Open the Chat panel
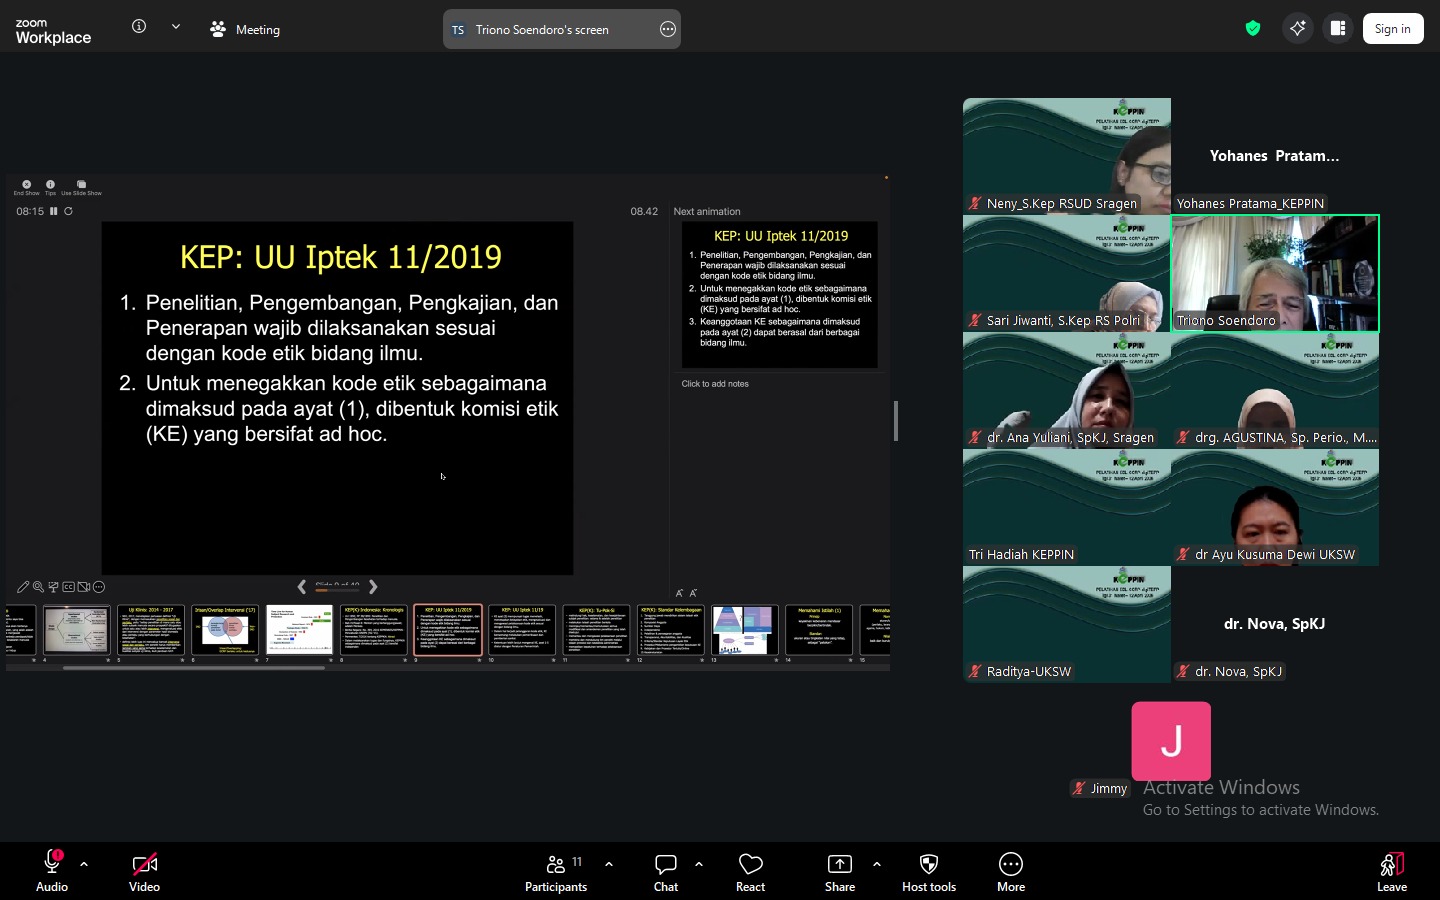The width and height of the screenshot is (1440, 900). point(666,870)
